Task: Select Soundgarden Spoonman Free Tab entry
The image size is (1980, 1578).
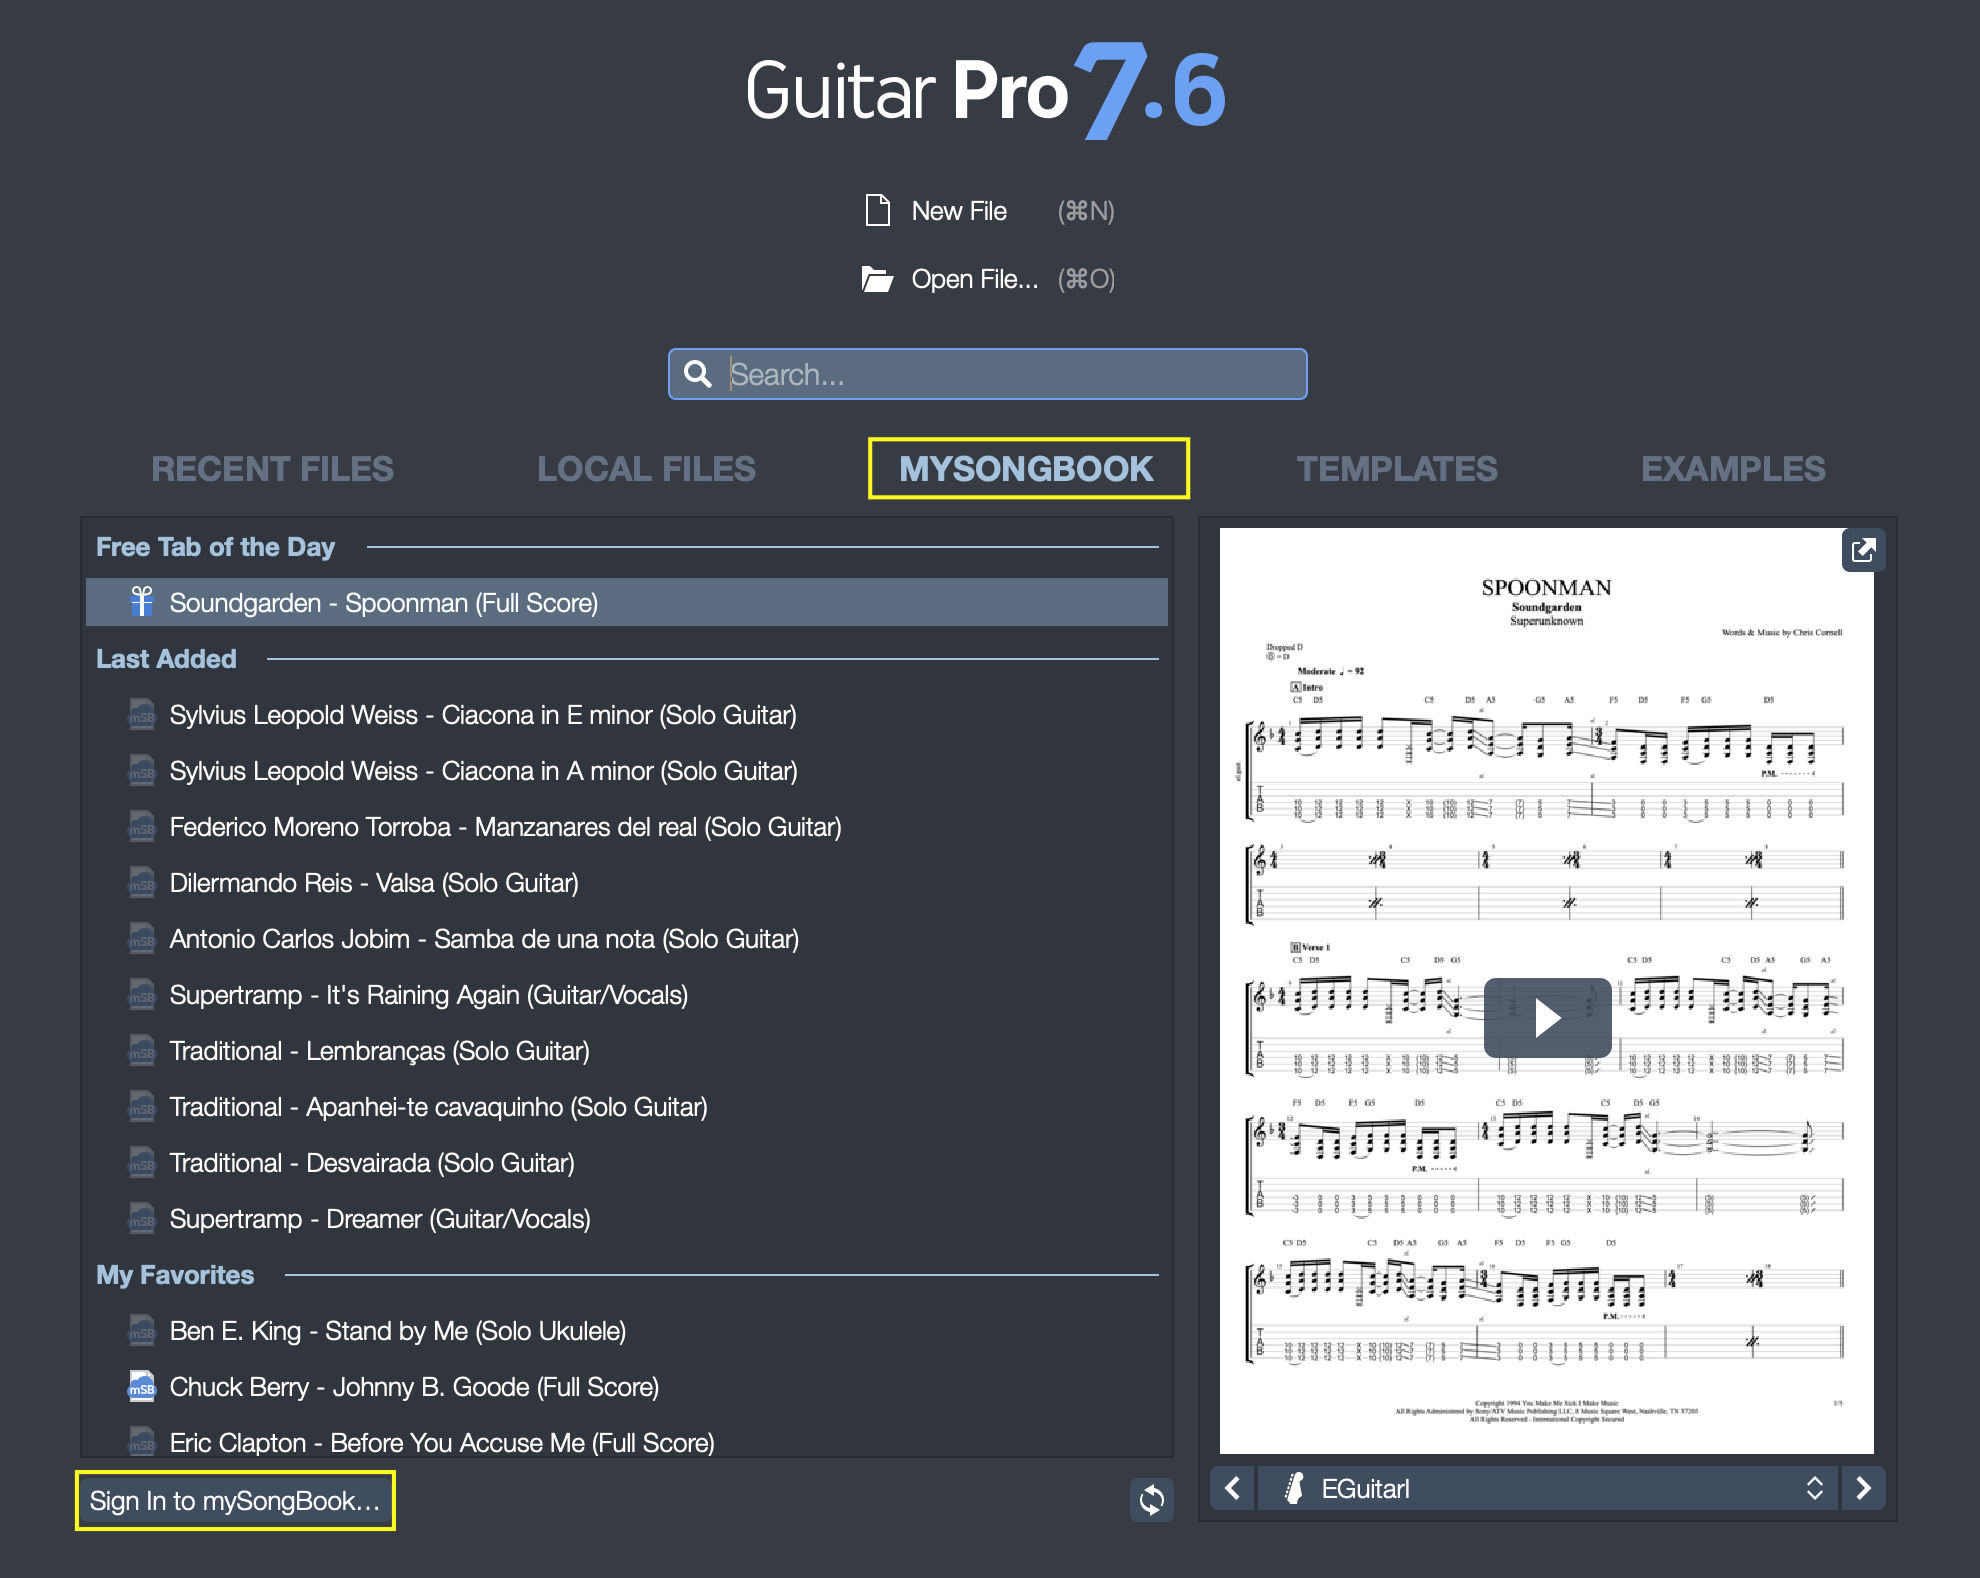Action: (x=626, y=604)
